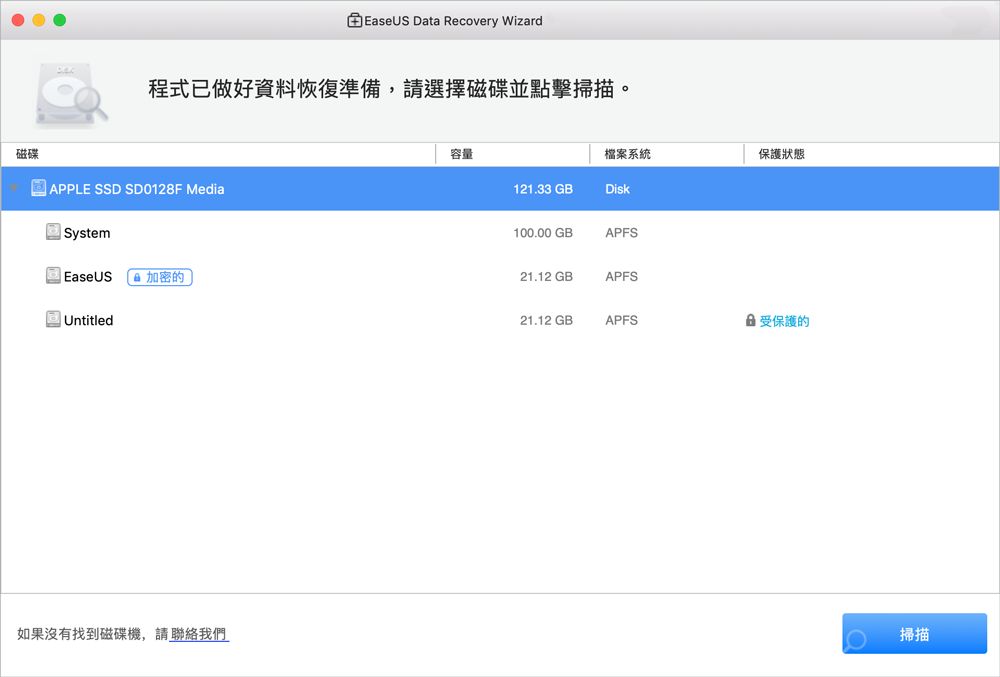Click the 加密的 encrypted badge on EaseUS volume
The image size is (1000, 677).
coord(158,276)
